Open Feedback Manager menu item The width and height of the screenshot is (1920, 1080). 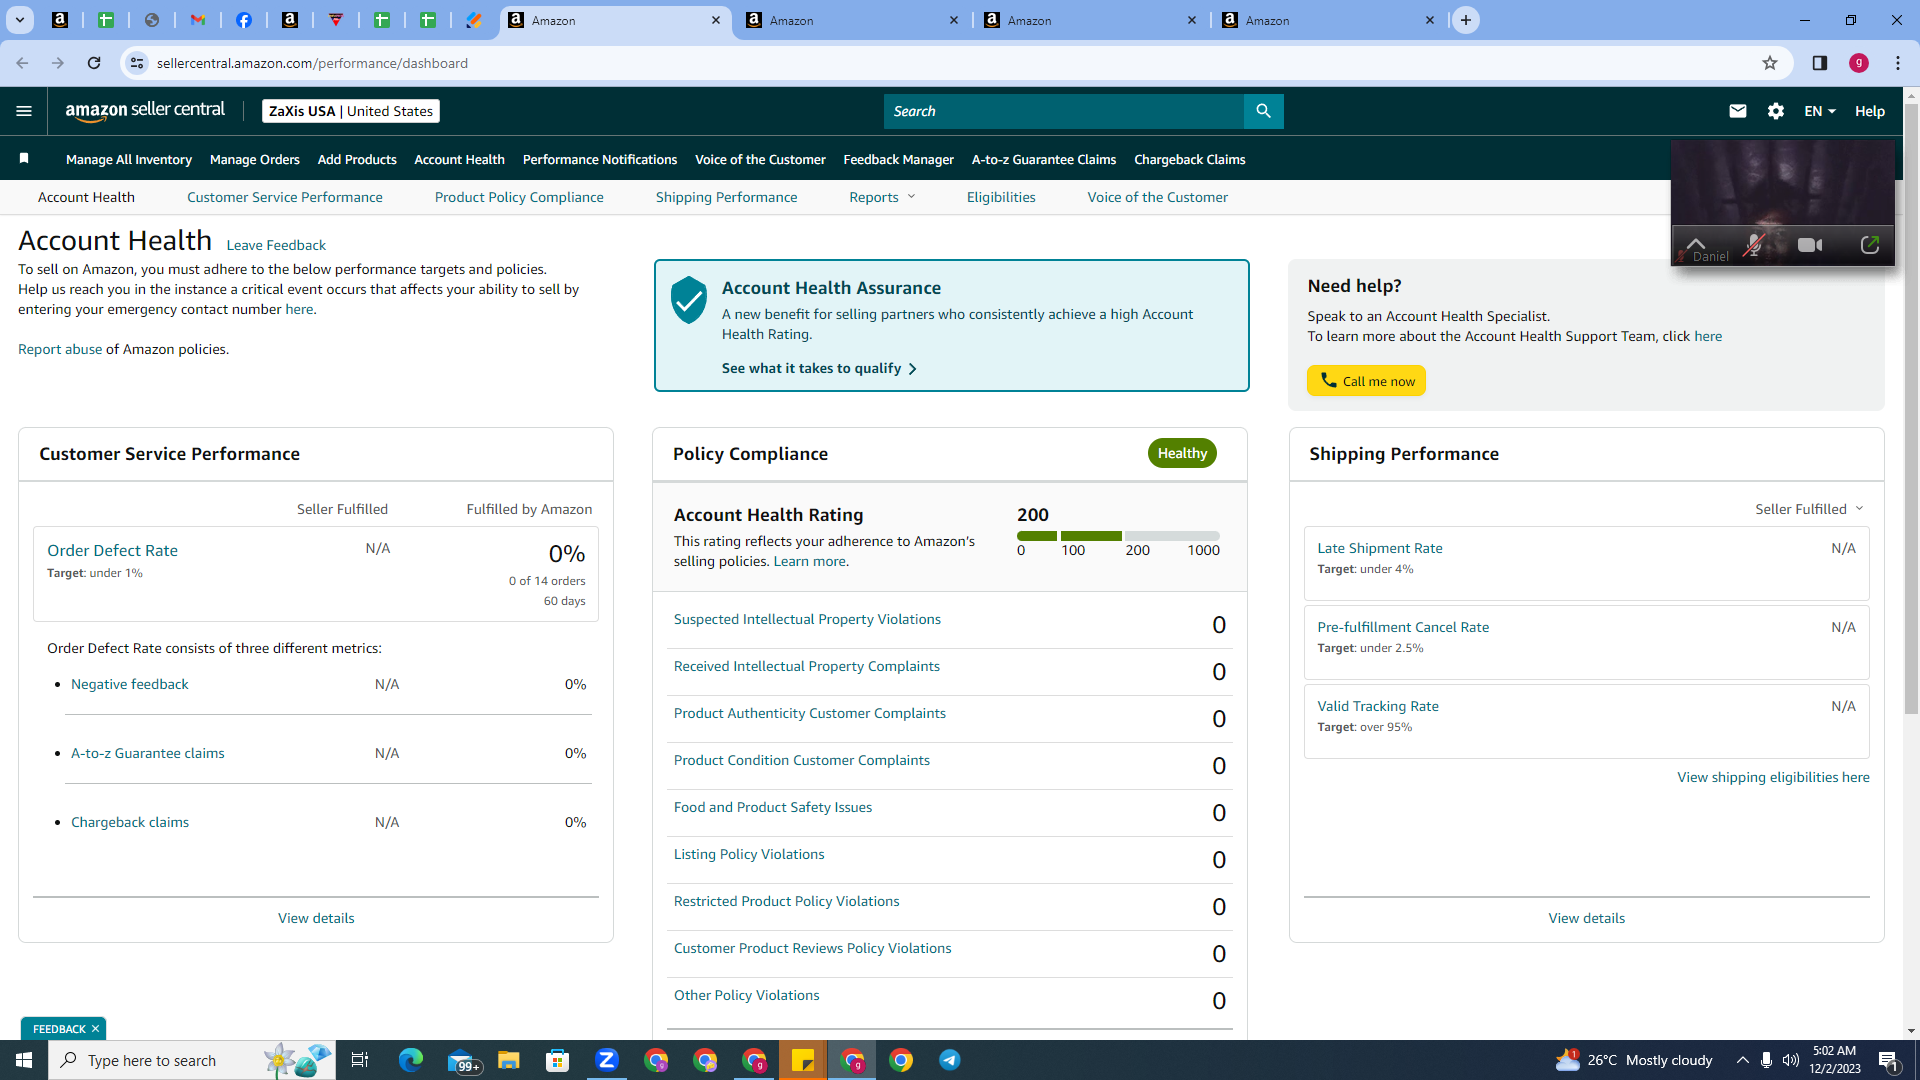tap(899, 159)
